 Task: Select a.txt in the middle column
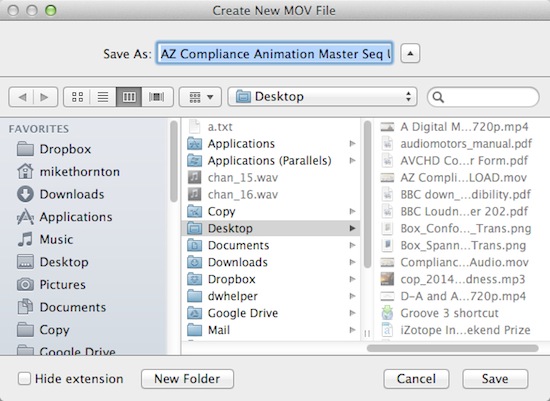[271, 127]
